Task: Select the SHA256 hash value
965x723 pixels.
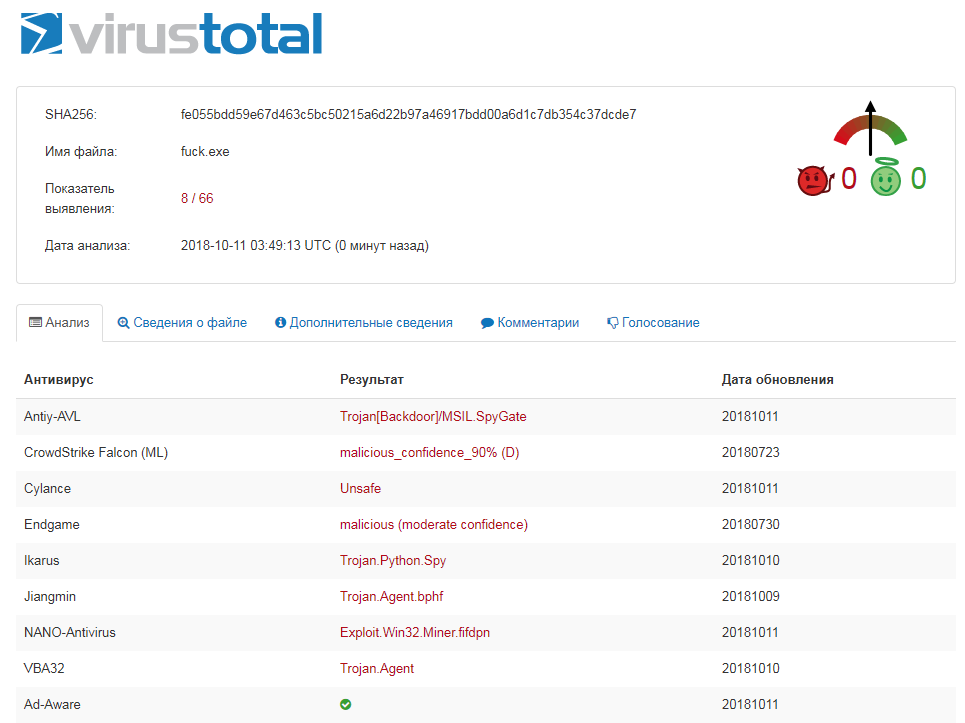Action: click(x=408, y=114)
